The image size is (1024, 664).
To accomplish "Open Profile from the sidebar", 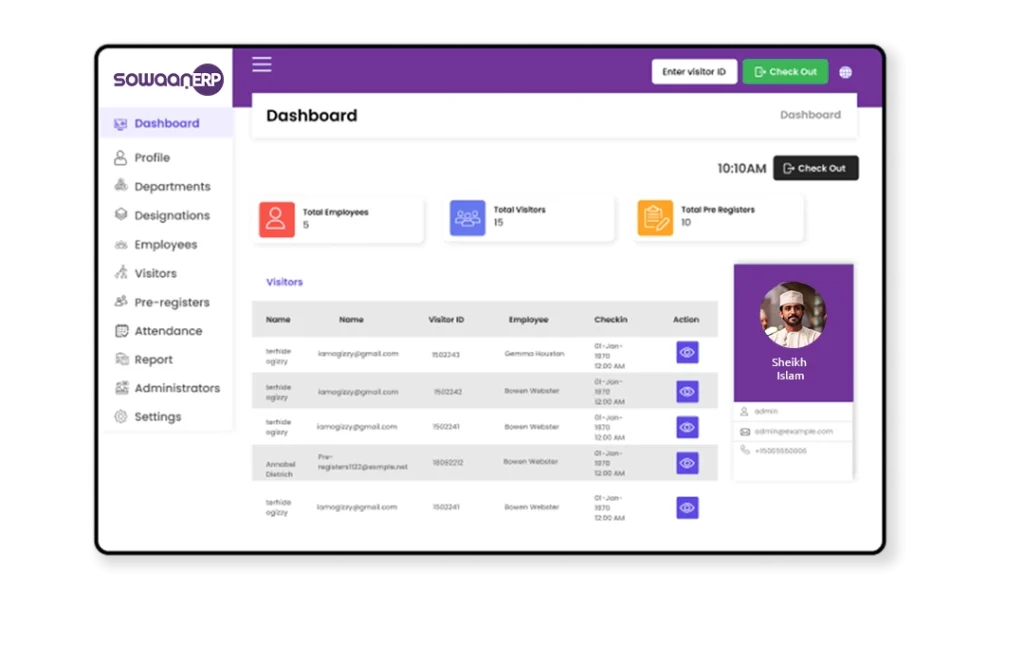I will click(152, 158).
